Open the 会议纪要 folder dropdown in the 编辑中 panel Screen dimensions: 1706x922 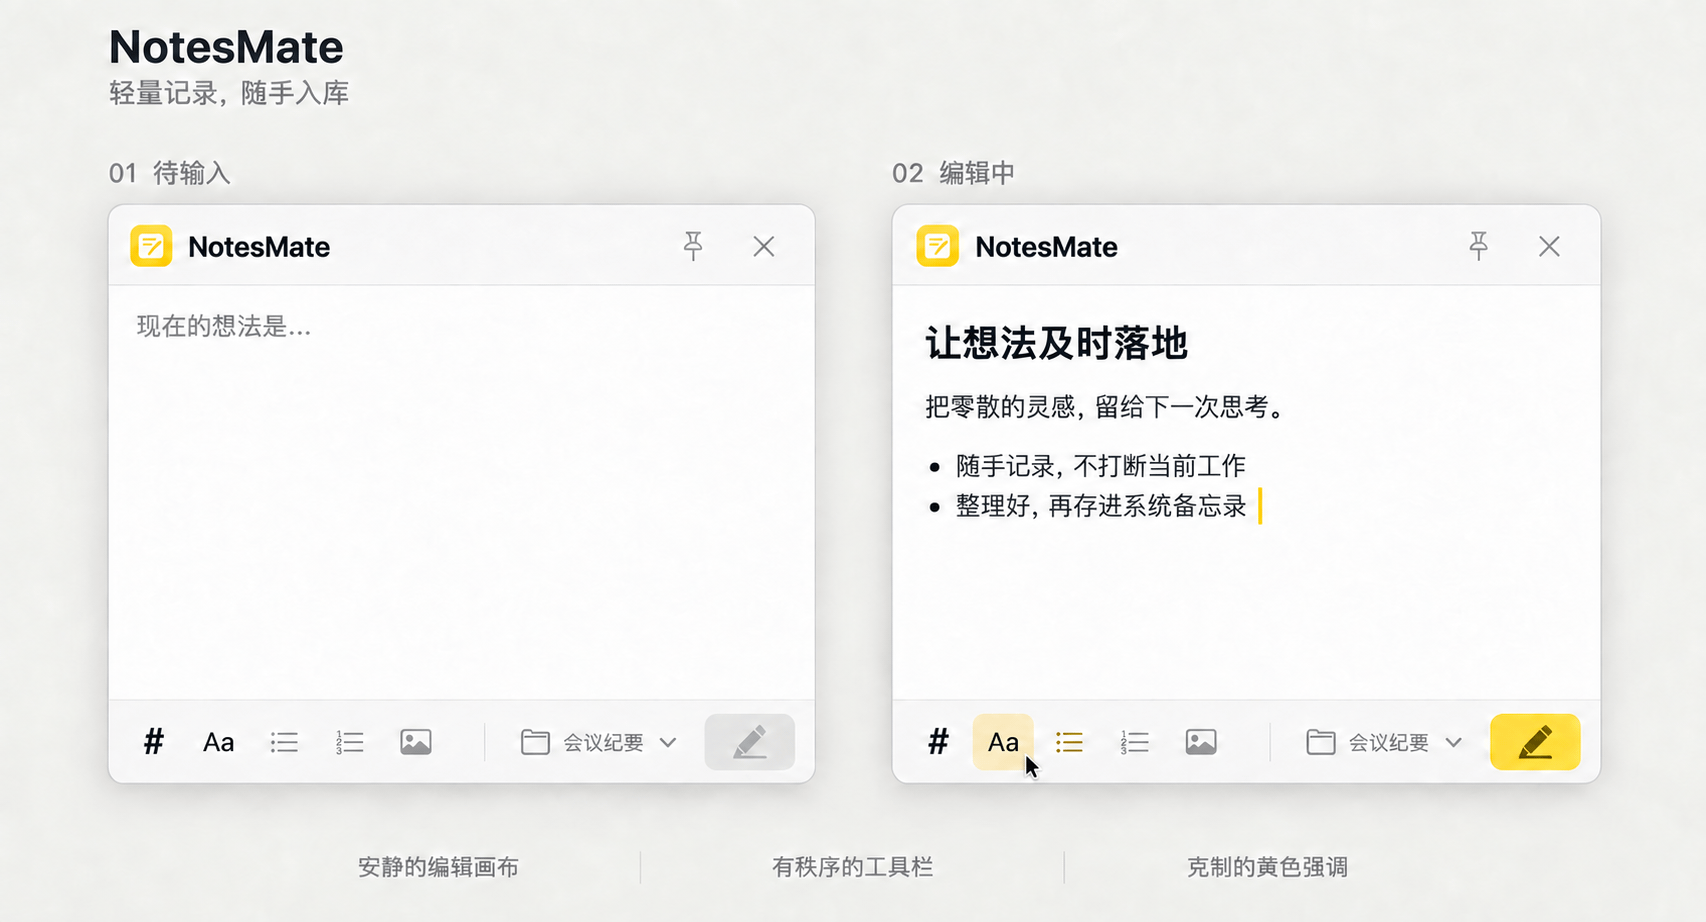[x=1384, y=742]
